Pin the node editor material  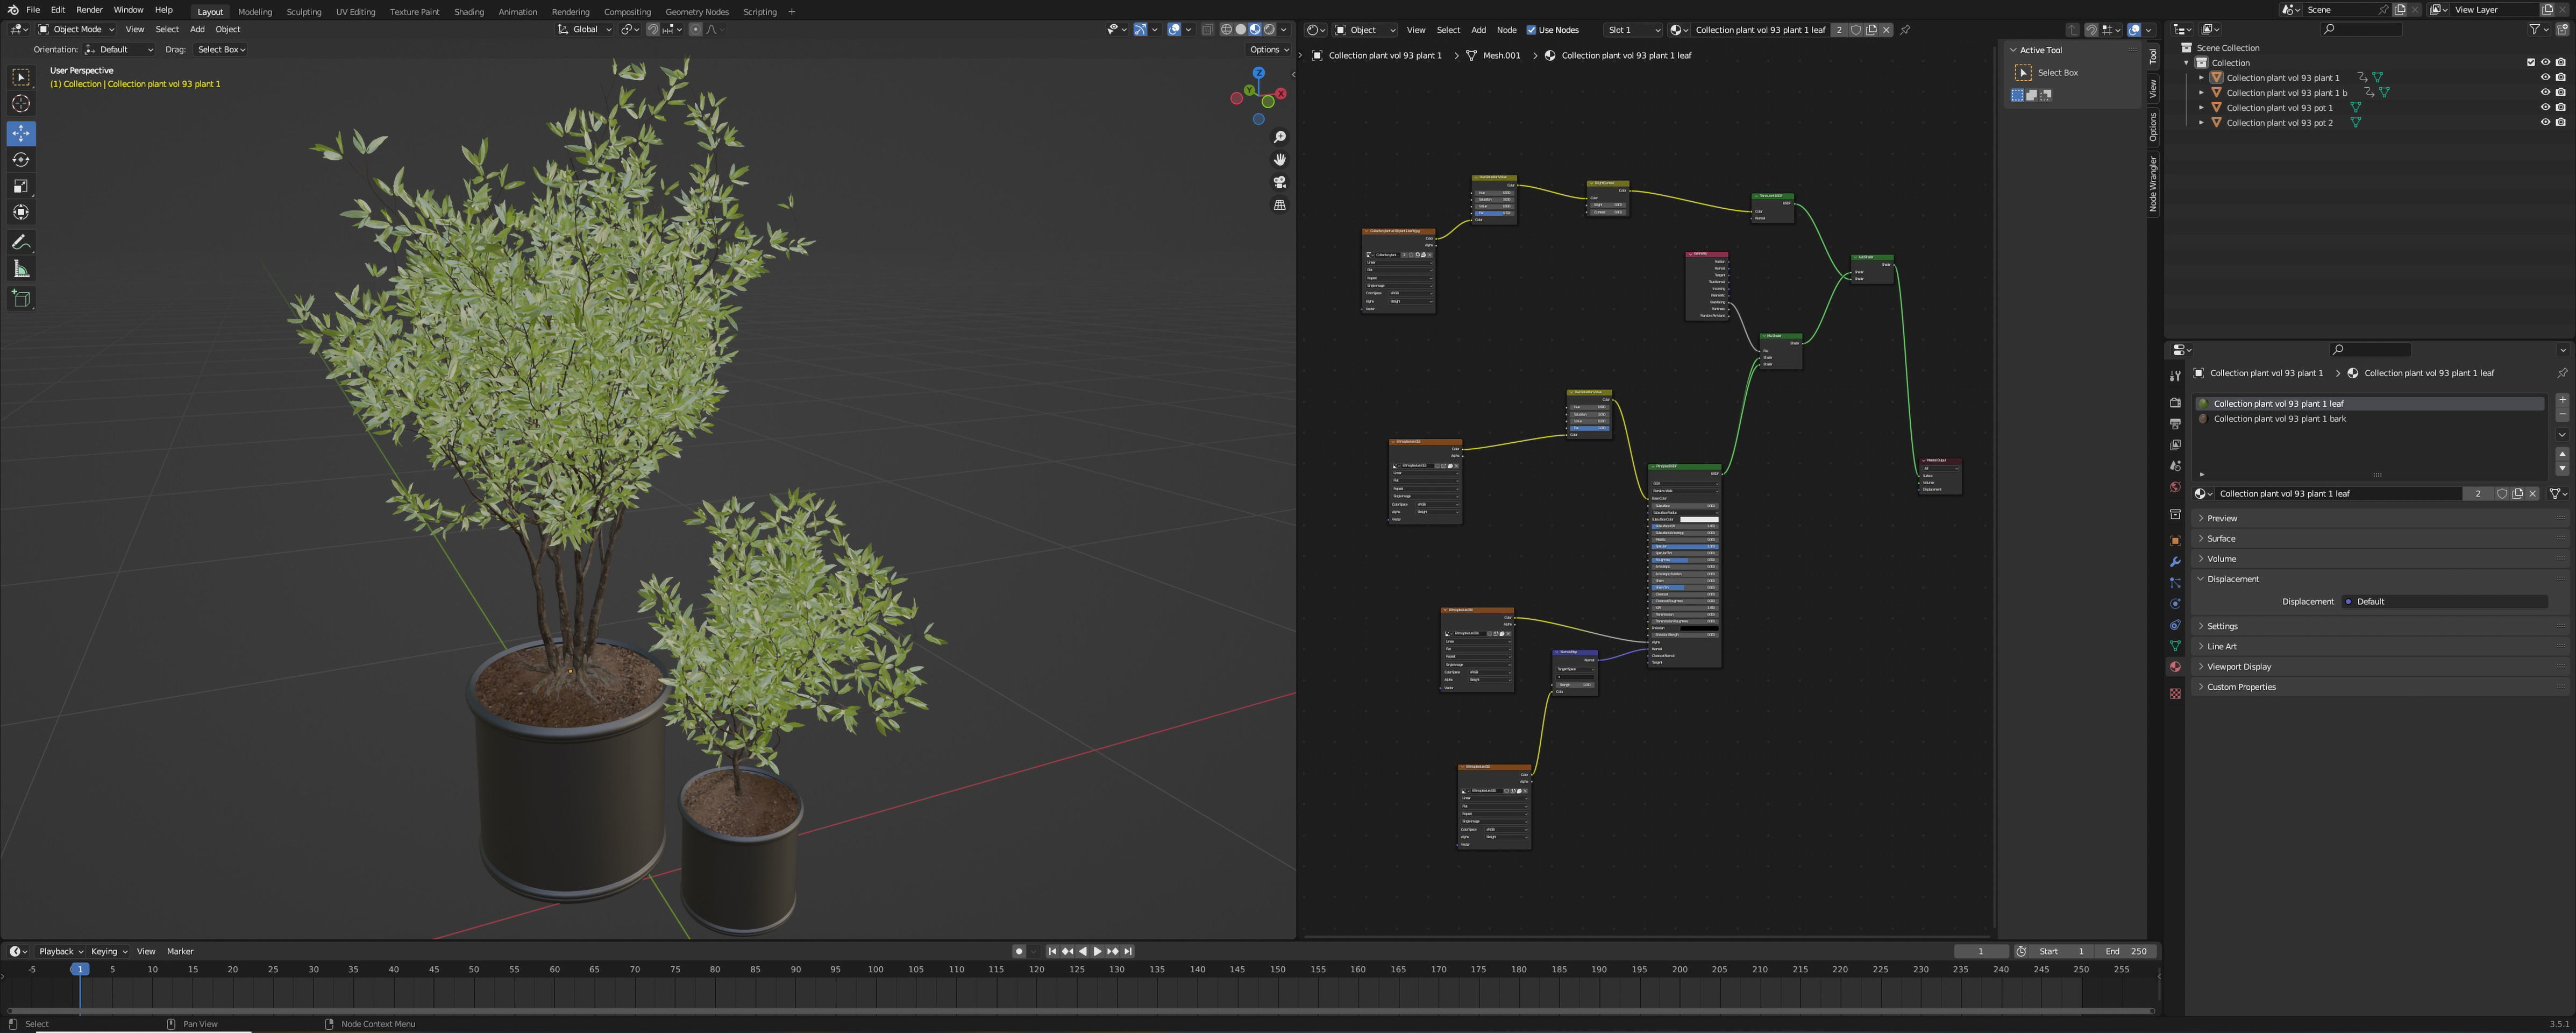coord(1905,30)
